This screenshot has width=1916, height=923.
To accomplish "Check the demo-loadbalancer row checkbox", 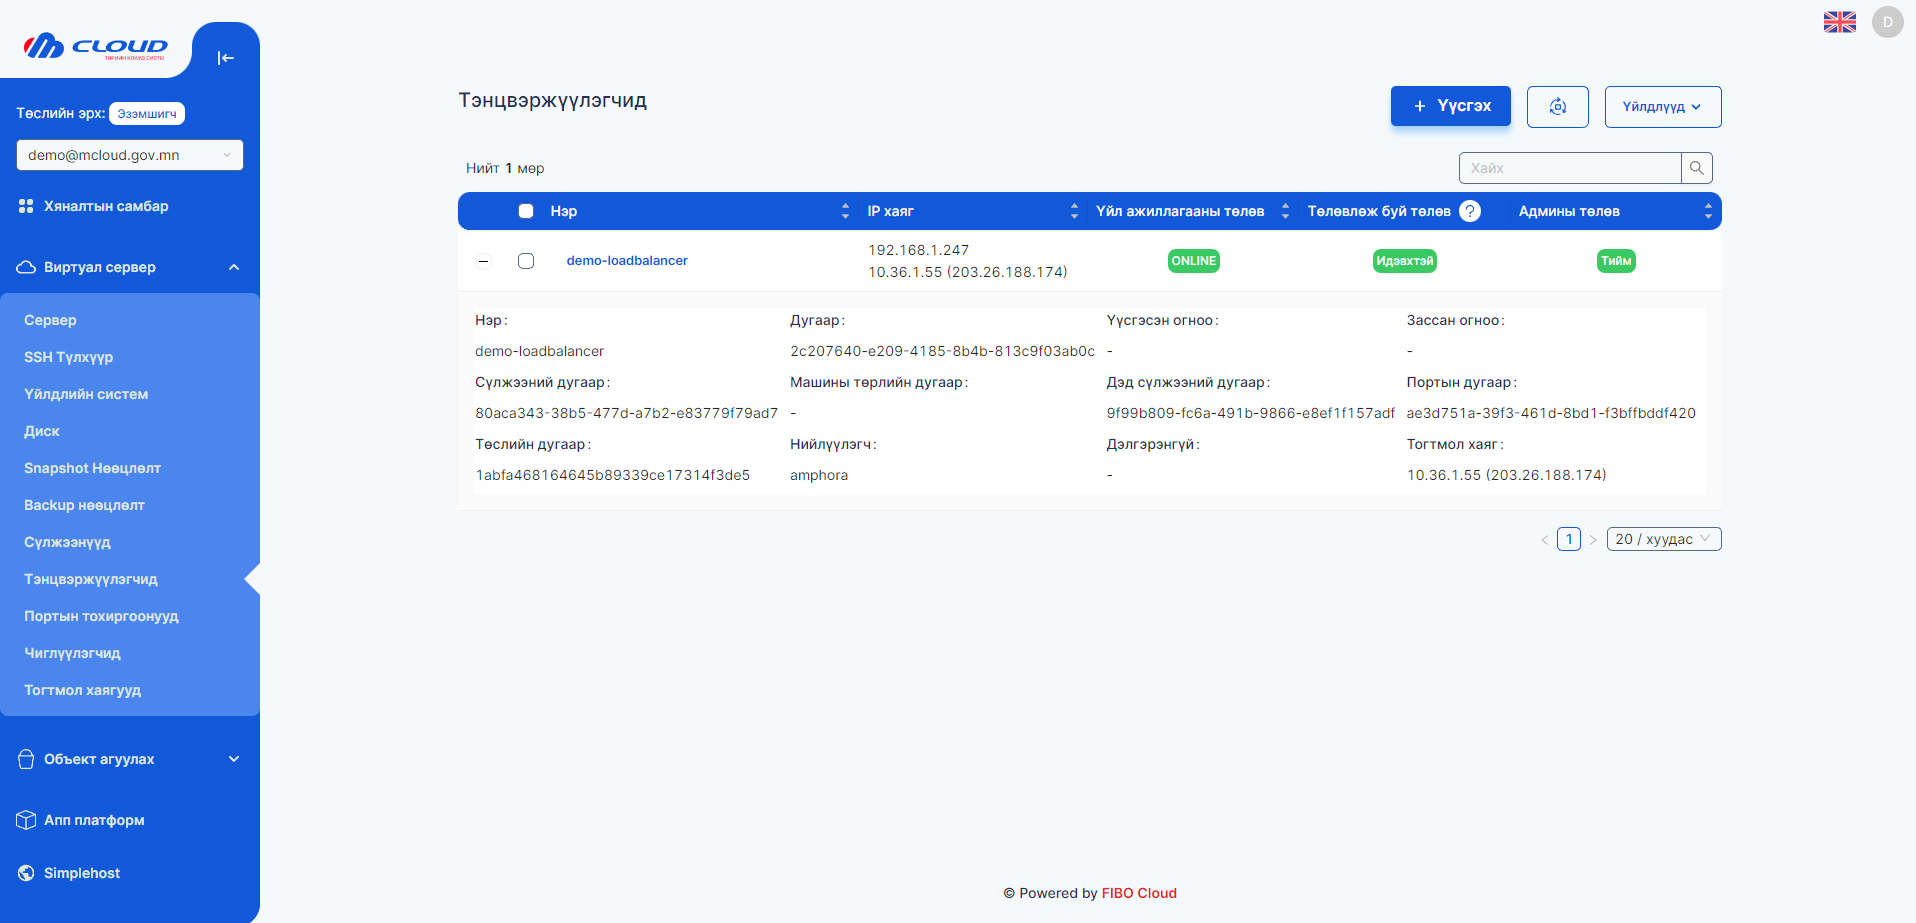I will (526, 261).
